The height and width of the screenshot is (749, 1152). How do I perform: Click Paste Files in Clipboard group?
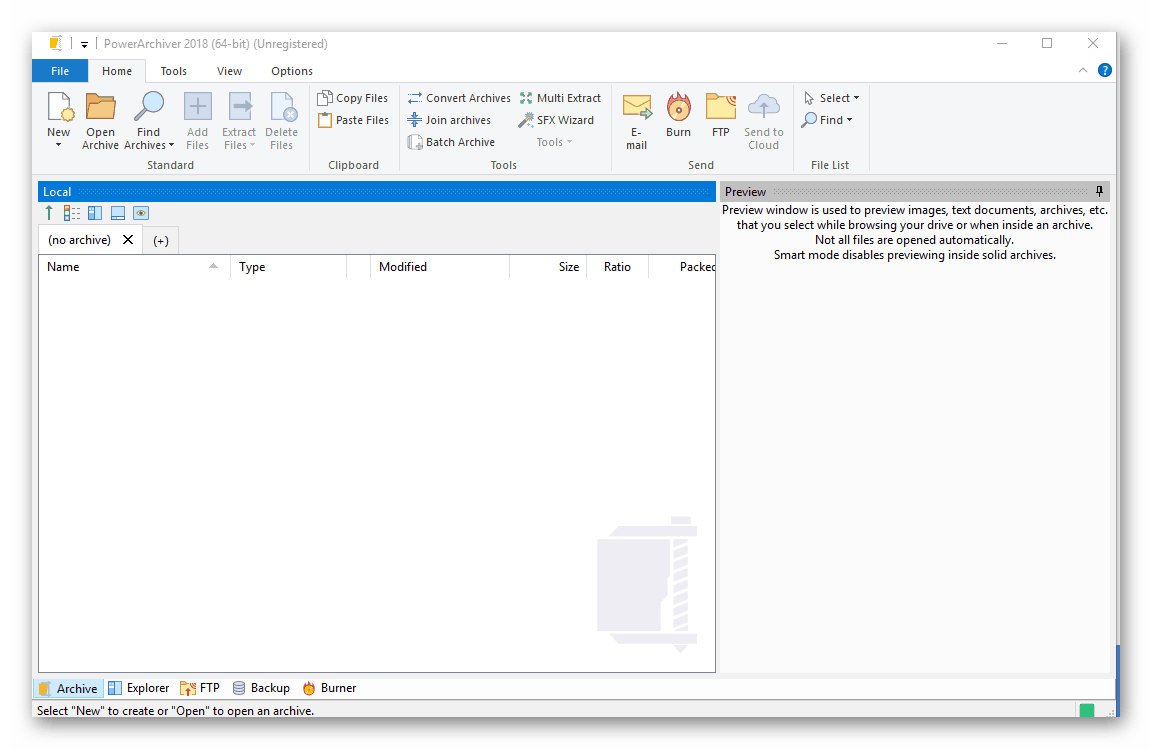click(353, 120)
